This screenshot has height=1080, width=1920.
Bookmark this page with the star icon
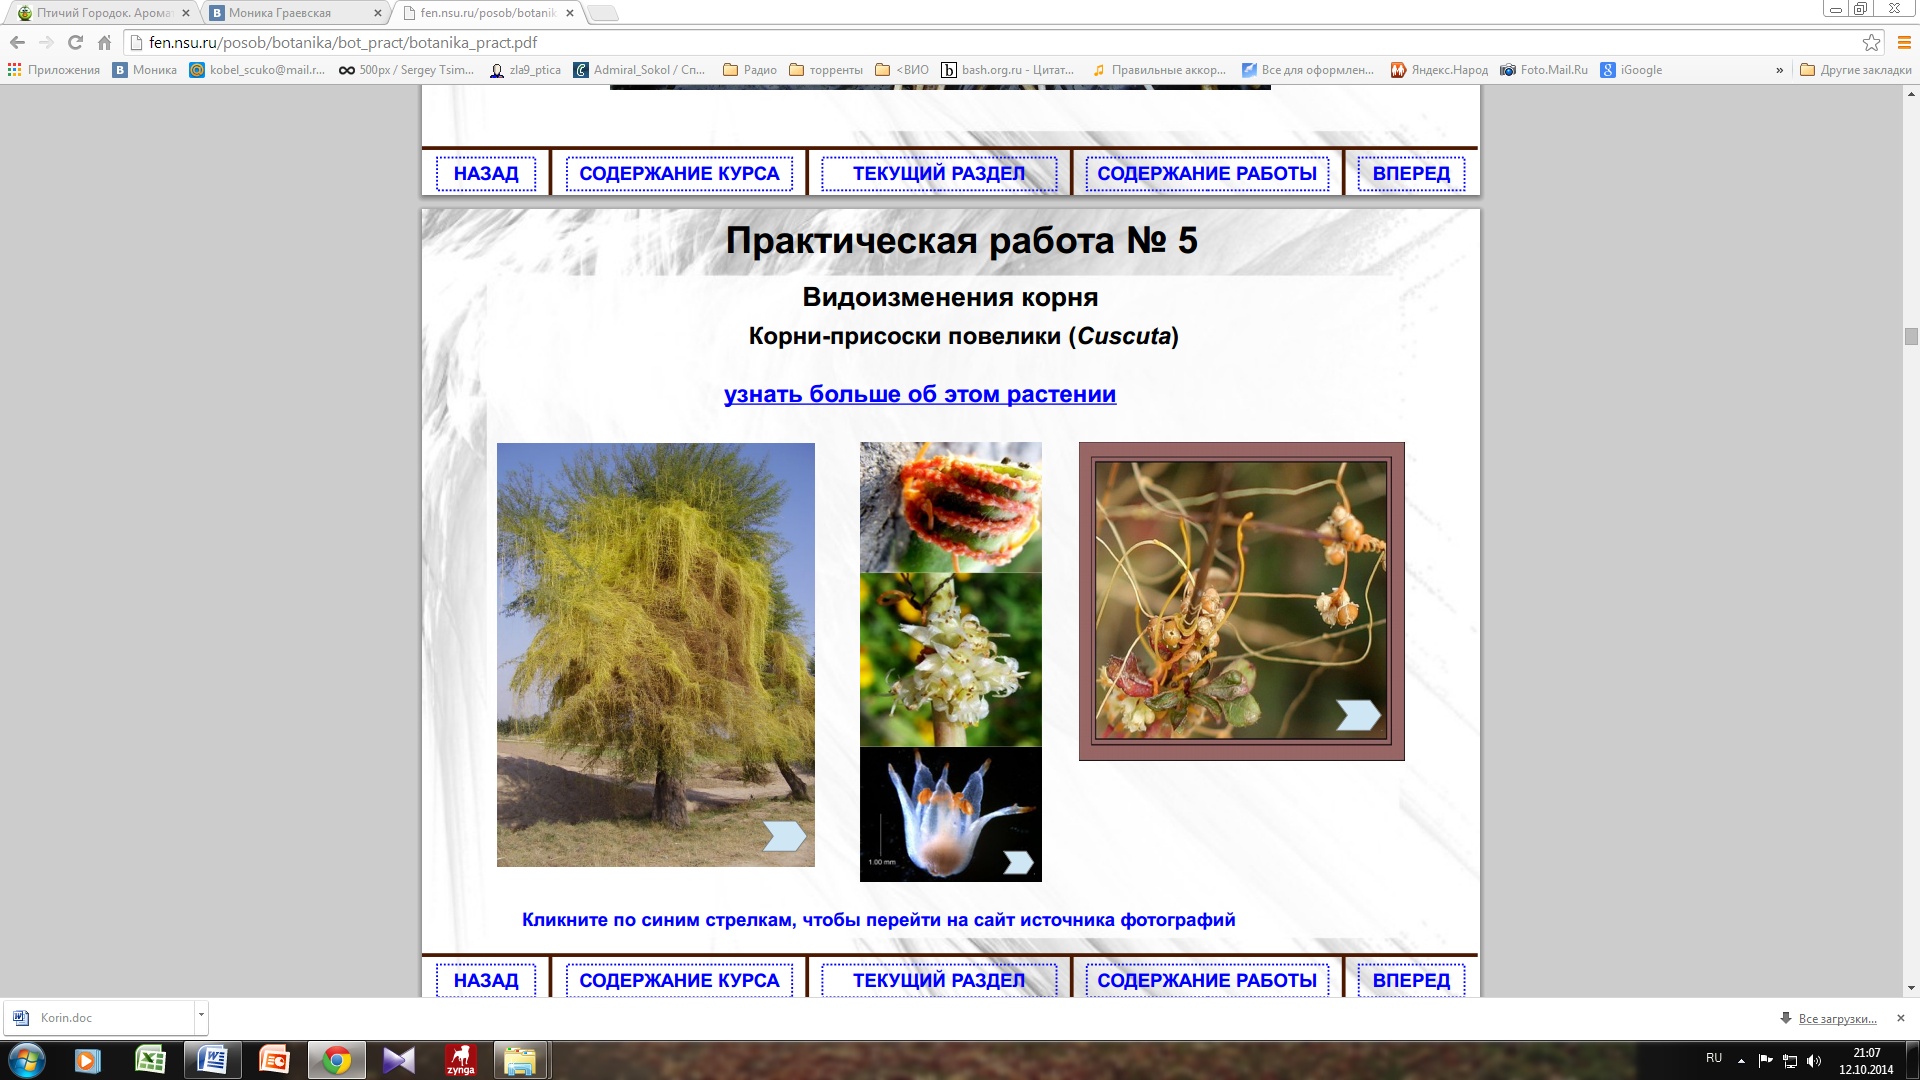(x=1871, y=42)
